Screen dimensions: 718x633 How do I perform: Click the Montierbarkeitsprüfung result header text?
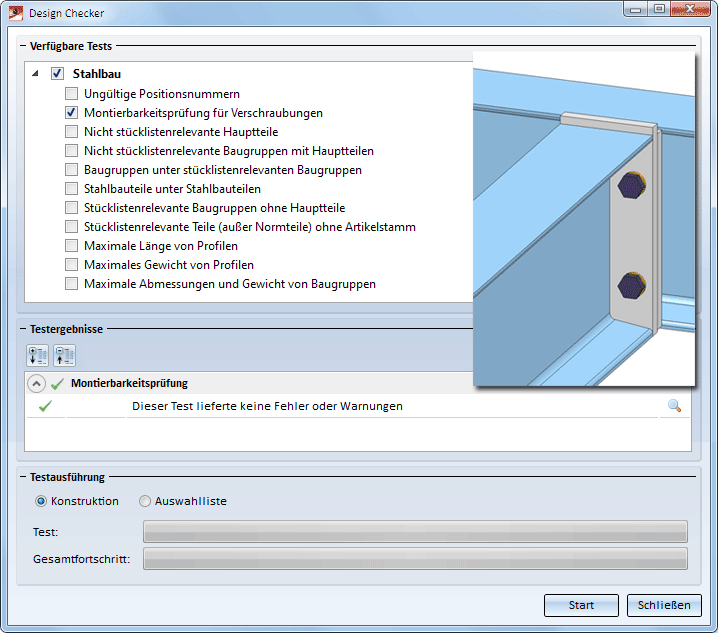[129, 383]
